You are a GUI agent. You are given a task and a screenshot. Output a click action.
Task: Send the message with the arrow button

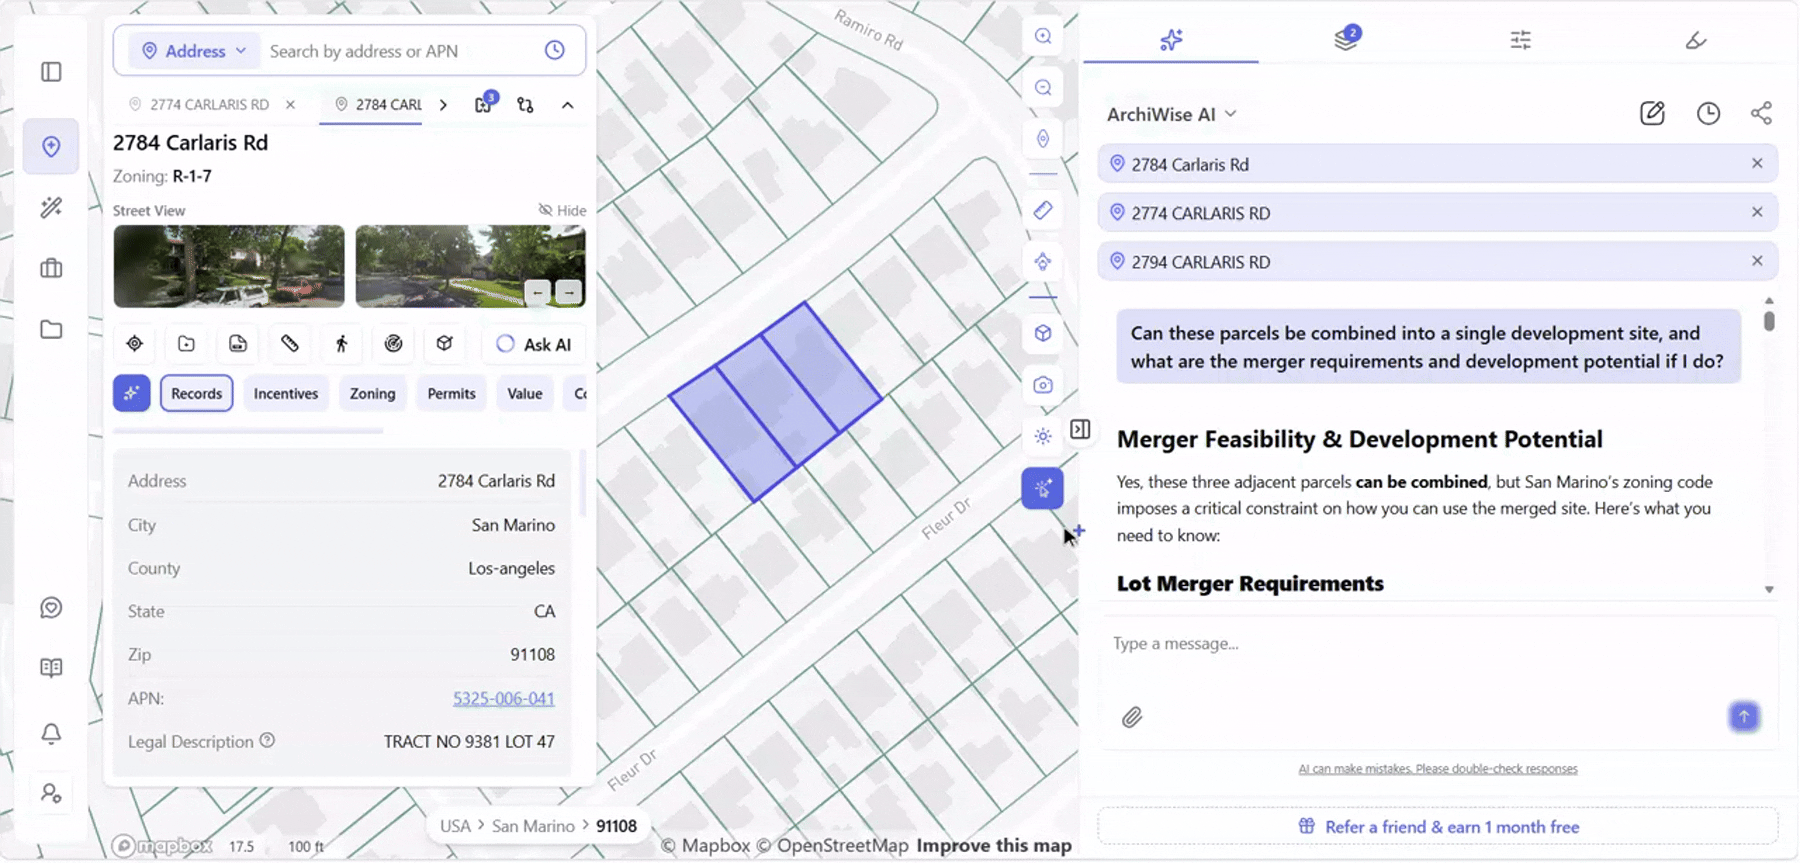point(1744,716)
